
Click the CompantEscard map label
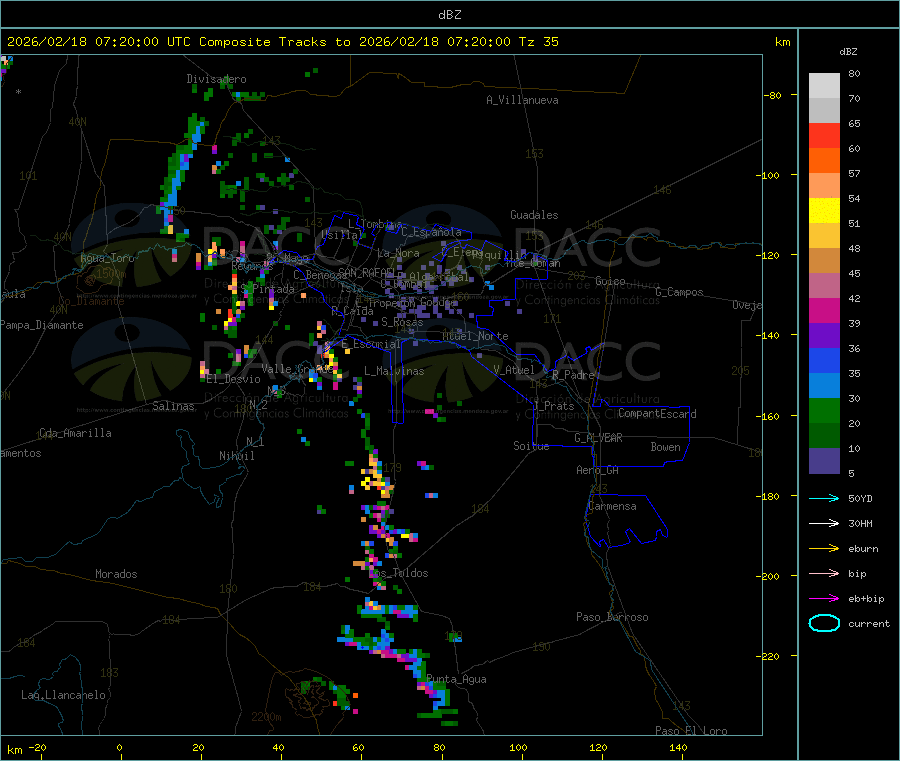(x=657, y=413)
